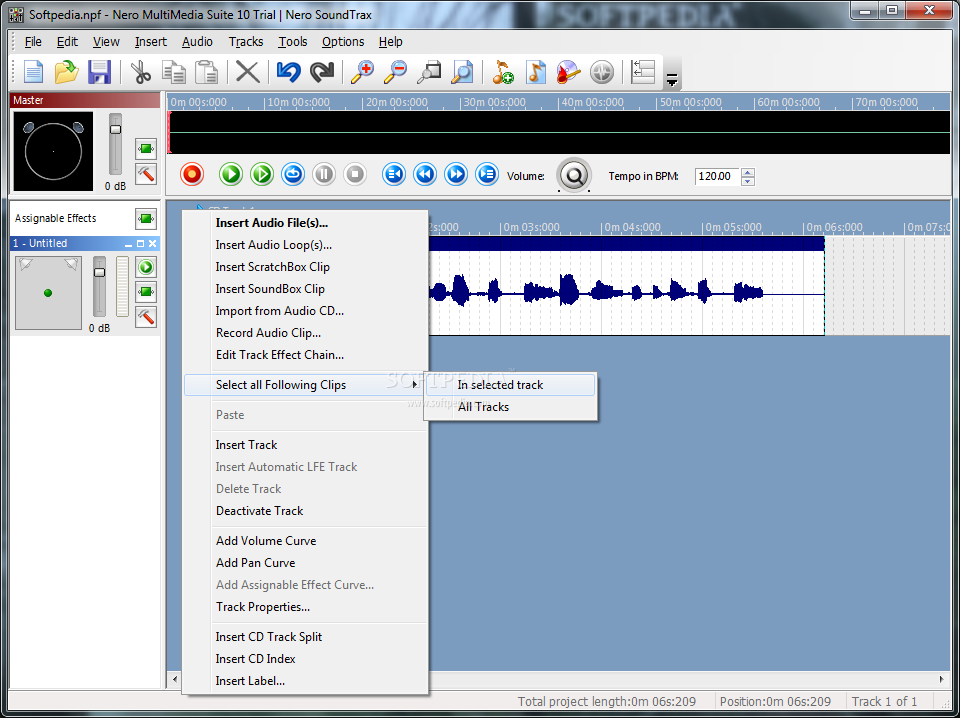This screenshot has width=960, height=718.
Task: Expand Select all Following Clips submenu
Action: click(x=304, y=385)
